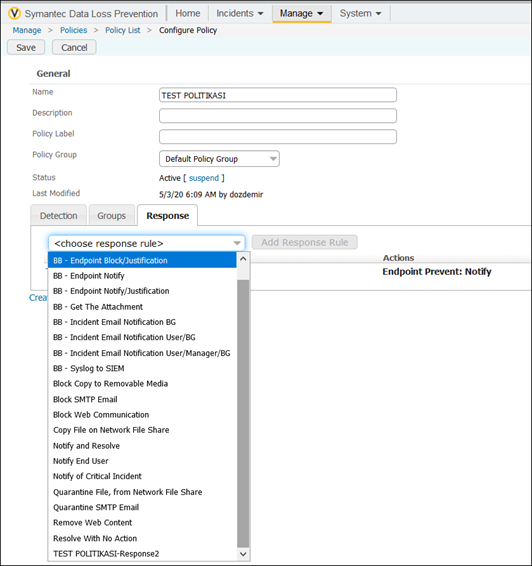Screen dimensions: 532x566
Task: Switch to the Detection tab
Action: pos(58,215)
